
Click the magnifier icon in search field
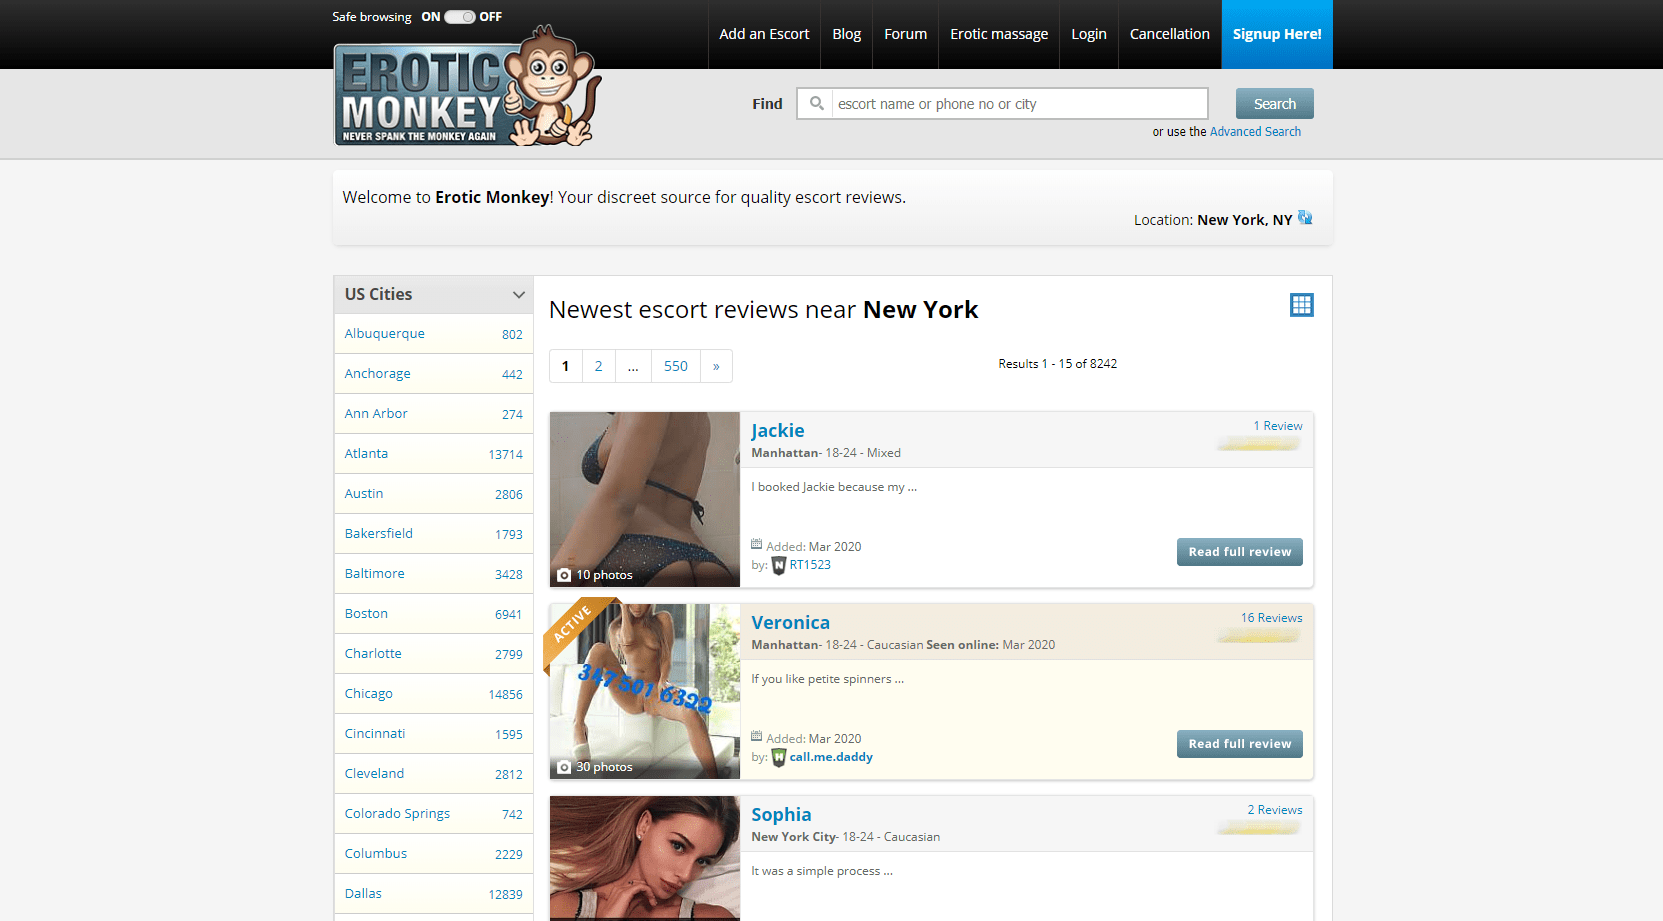tap(817, 103)
